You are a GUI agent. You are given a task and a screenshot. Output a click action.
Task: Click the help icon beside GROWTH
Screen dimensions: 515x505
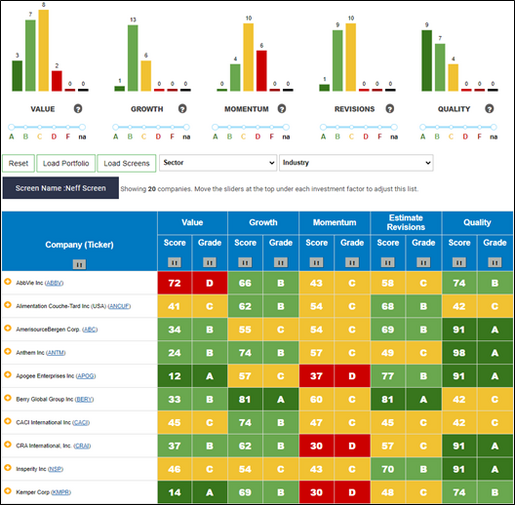coord(182,109)
